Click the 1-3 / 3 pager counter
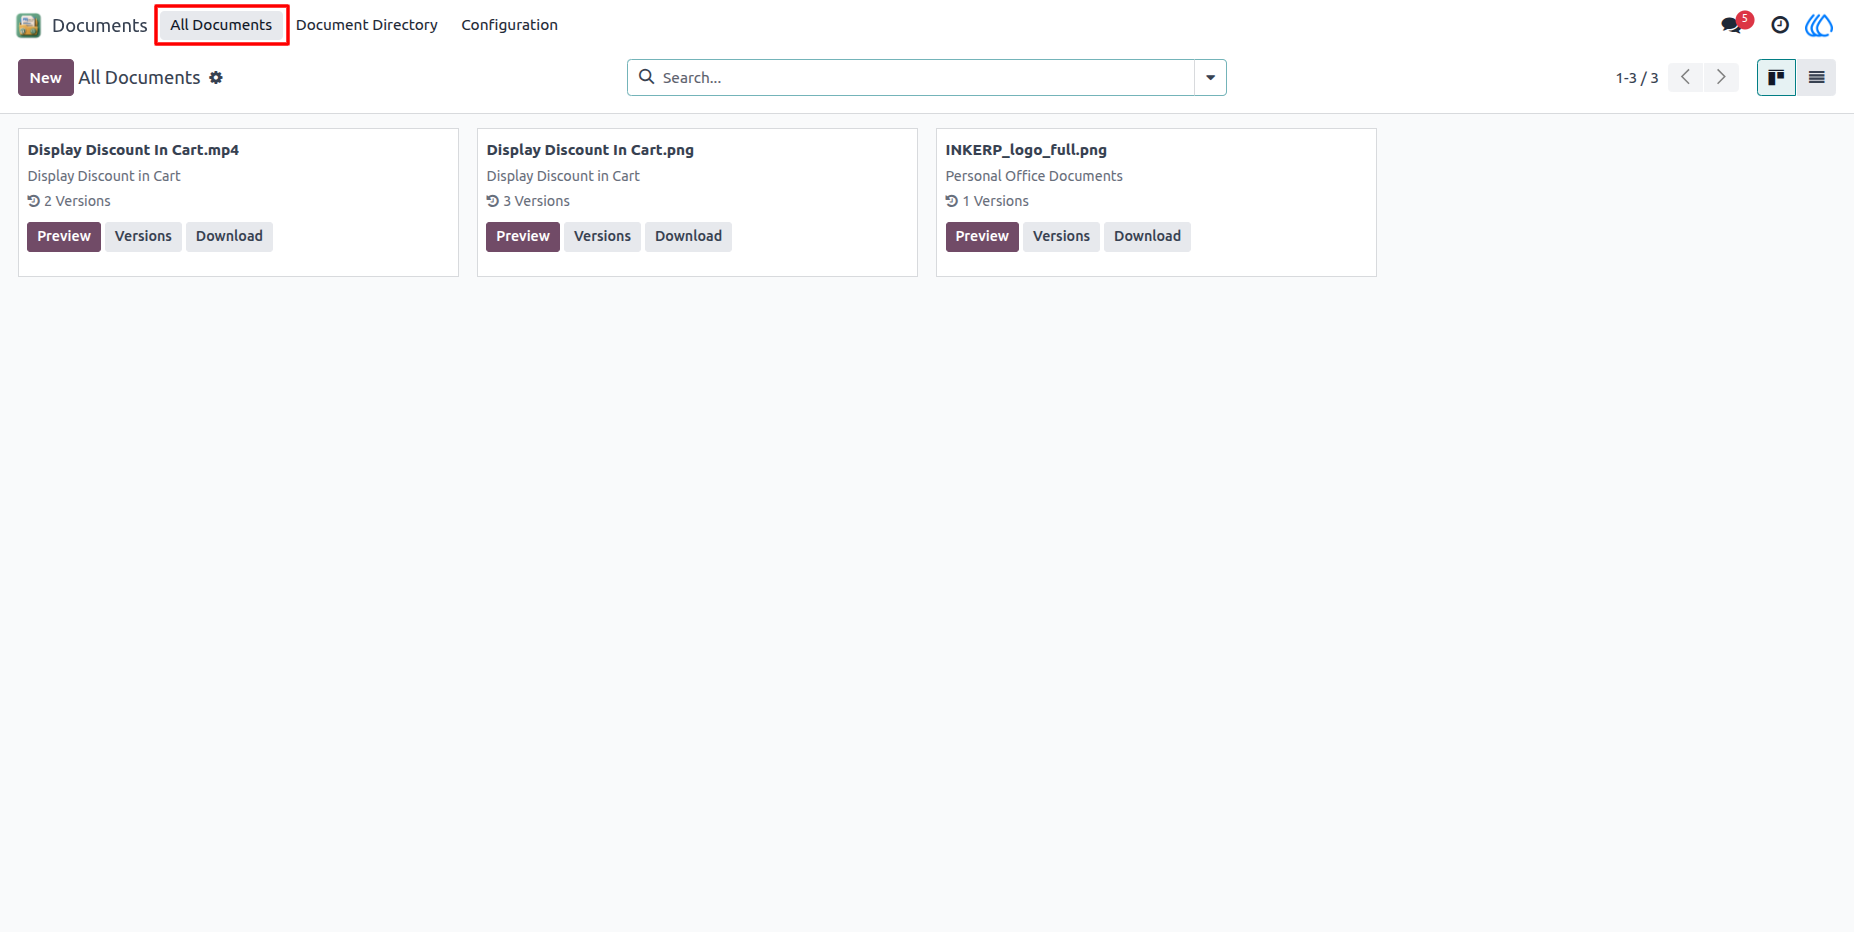Image resolution: width=1854 pixels, height=932 pixels. 1637,78
